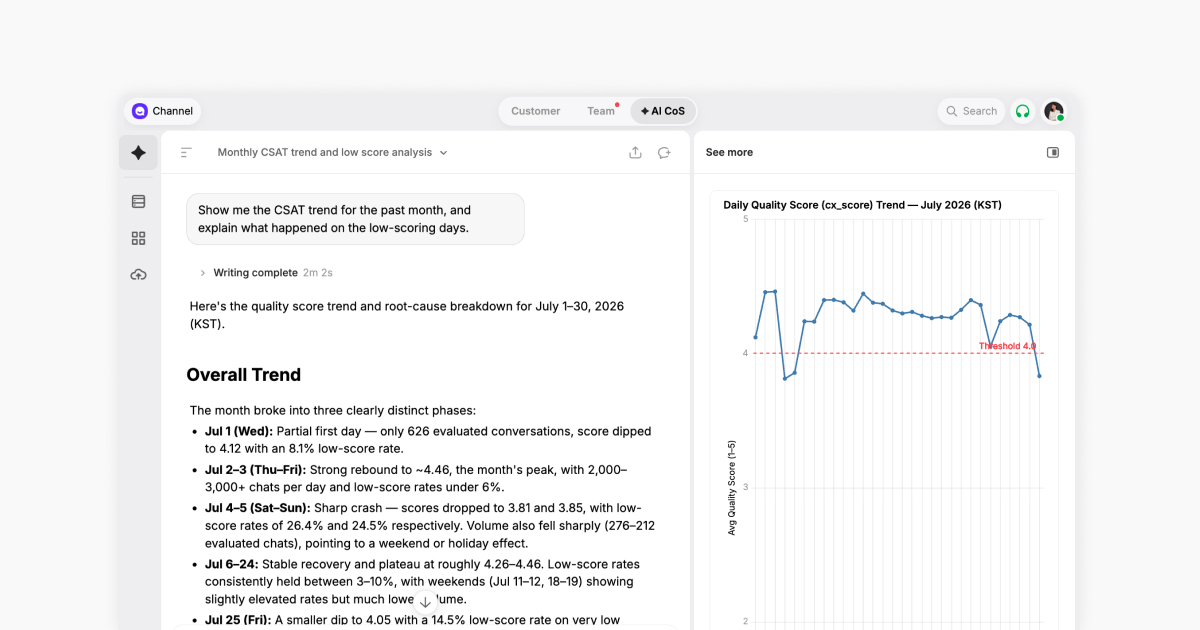Open the Channel logo button
Screen dimensions: 1200x630
163,111
